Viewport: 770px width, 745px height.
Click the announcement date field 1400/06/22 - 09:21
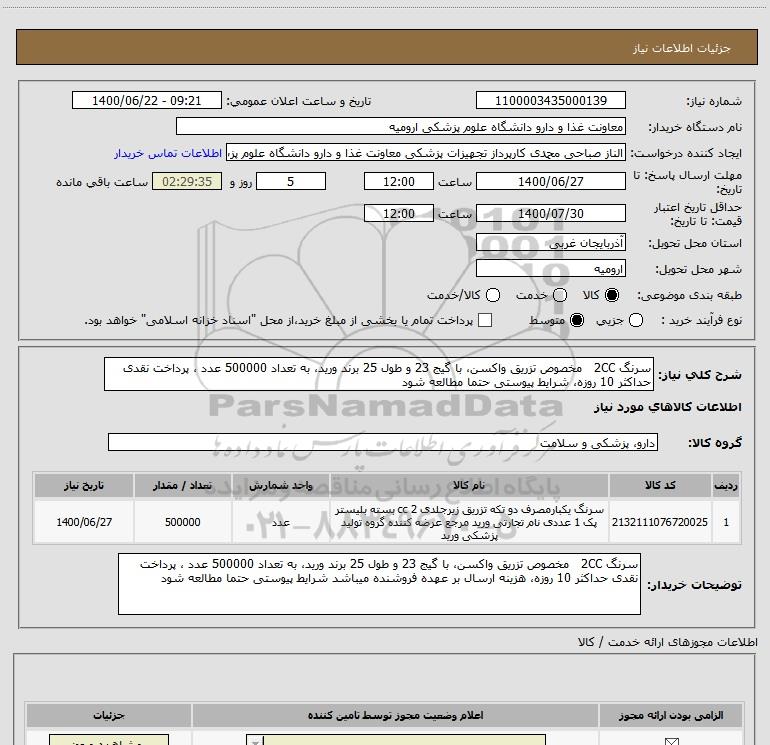pyautogui.click(x=147, y=101)
